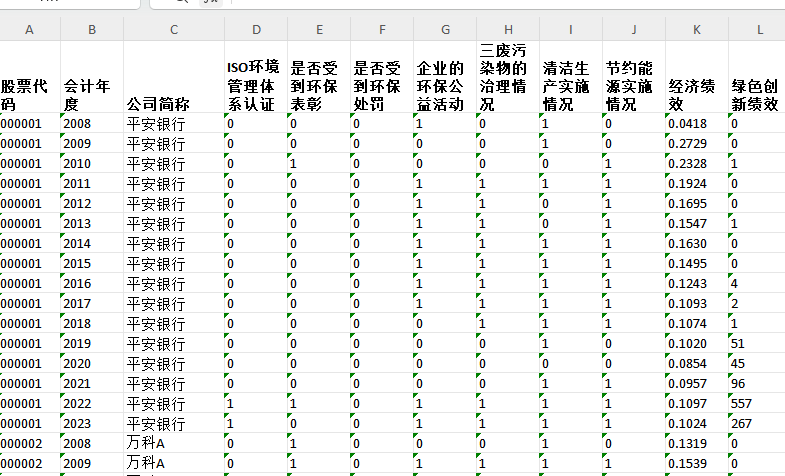Screen dimensions: 785x476
Task: Select green innovation cell 267
Action: pyautogui.click(x=757, y=423)
